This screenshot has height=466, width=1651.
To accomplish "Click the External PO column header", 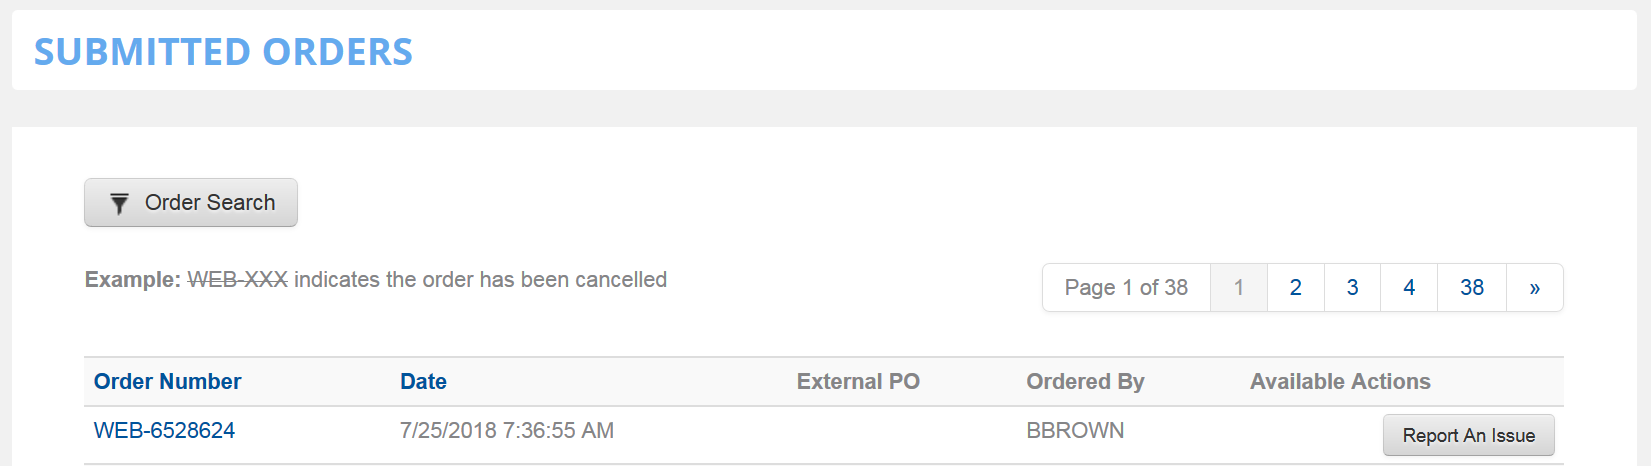I will (x=858, y=382).
